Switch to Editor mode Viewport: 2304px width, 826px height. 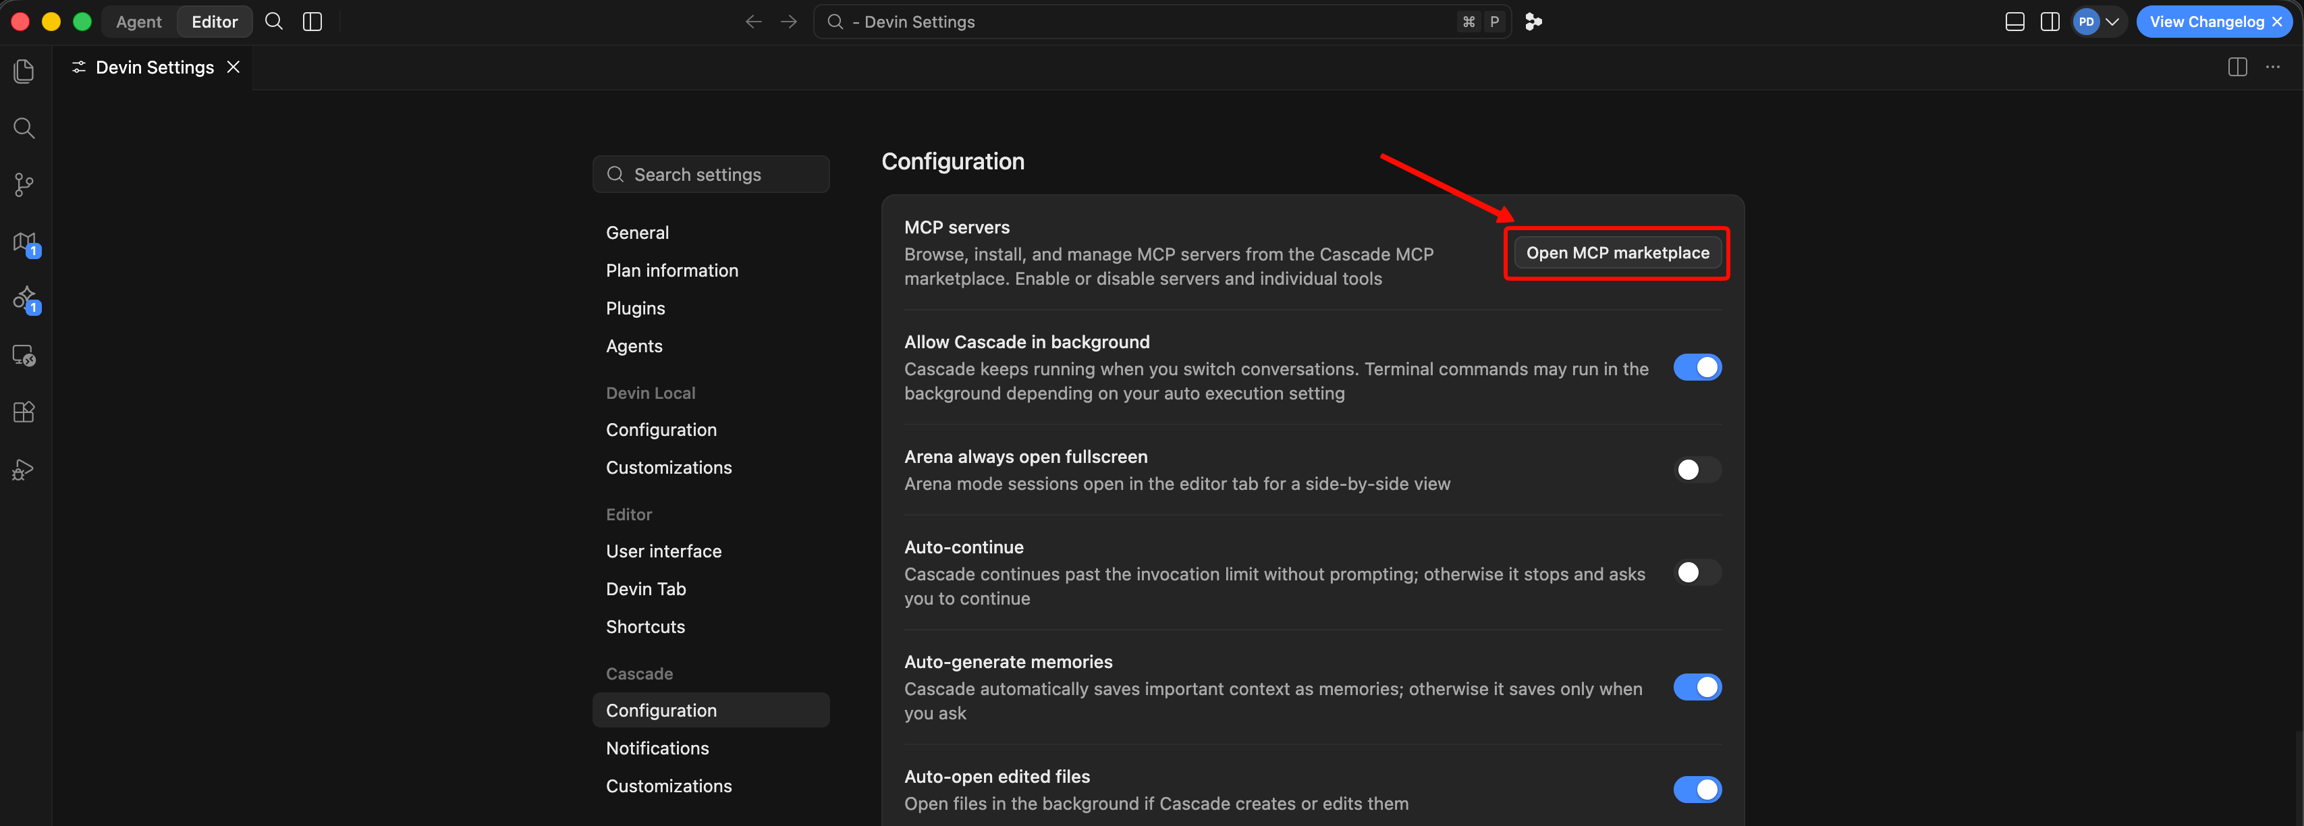pyautogui.click(x=215, y=21)
